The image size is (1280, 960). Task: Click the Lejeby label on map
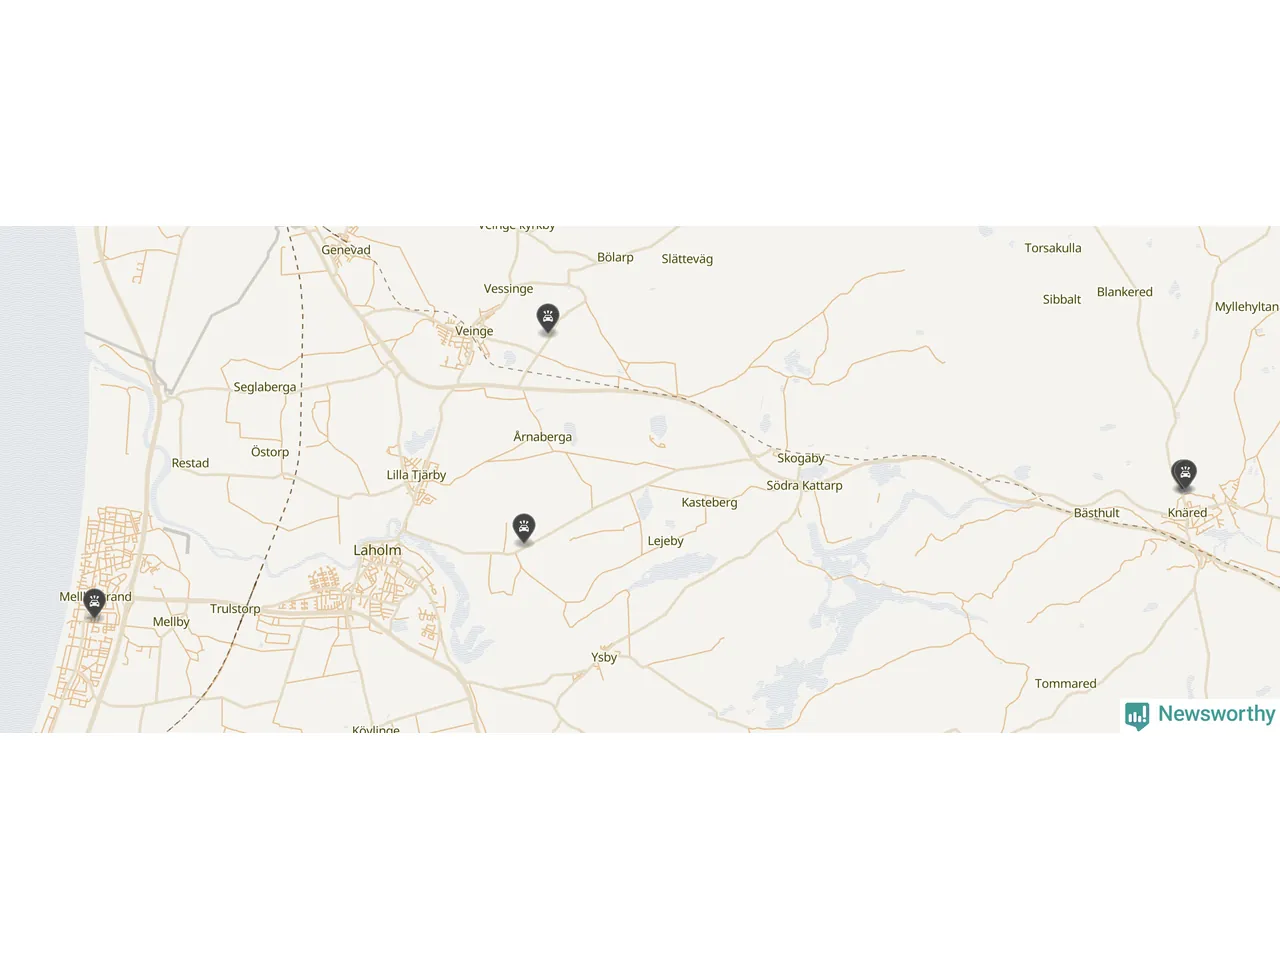point(665,541)
